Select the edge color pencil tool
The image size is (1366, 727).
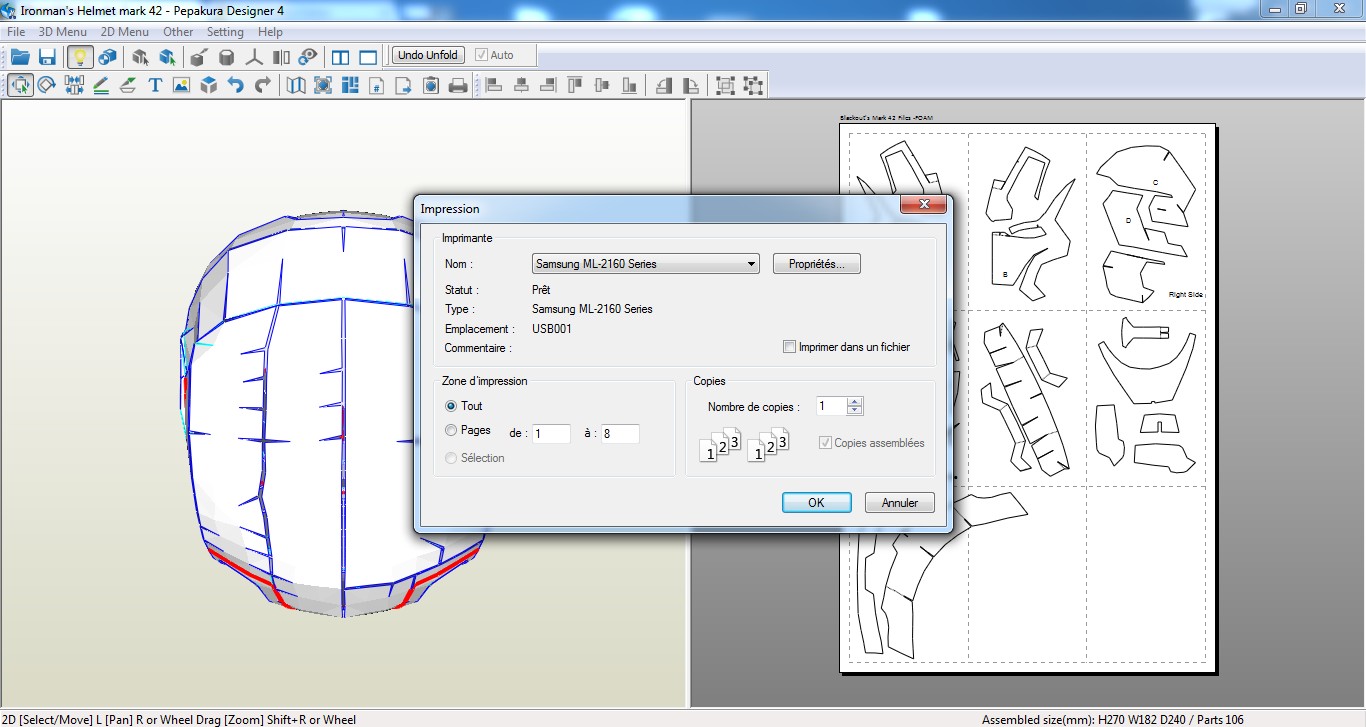coord(101,86)
